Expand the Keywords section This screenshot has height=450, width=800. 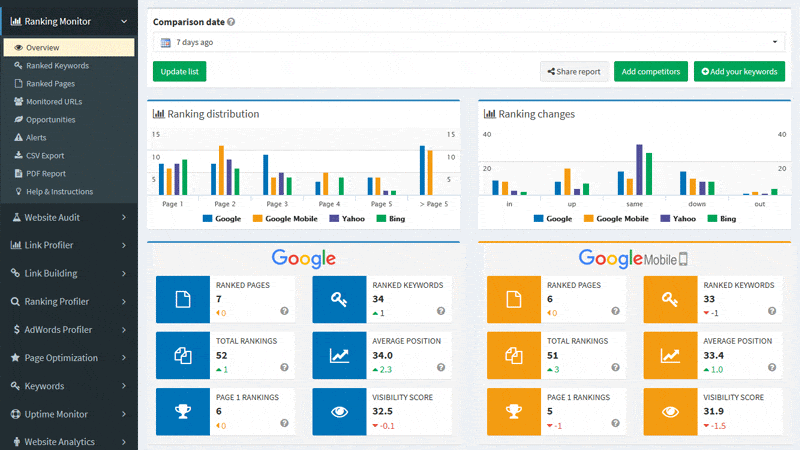point(69,386)
